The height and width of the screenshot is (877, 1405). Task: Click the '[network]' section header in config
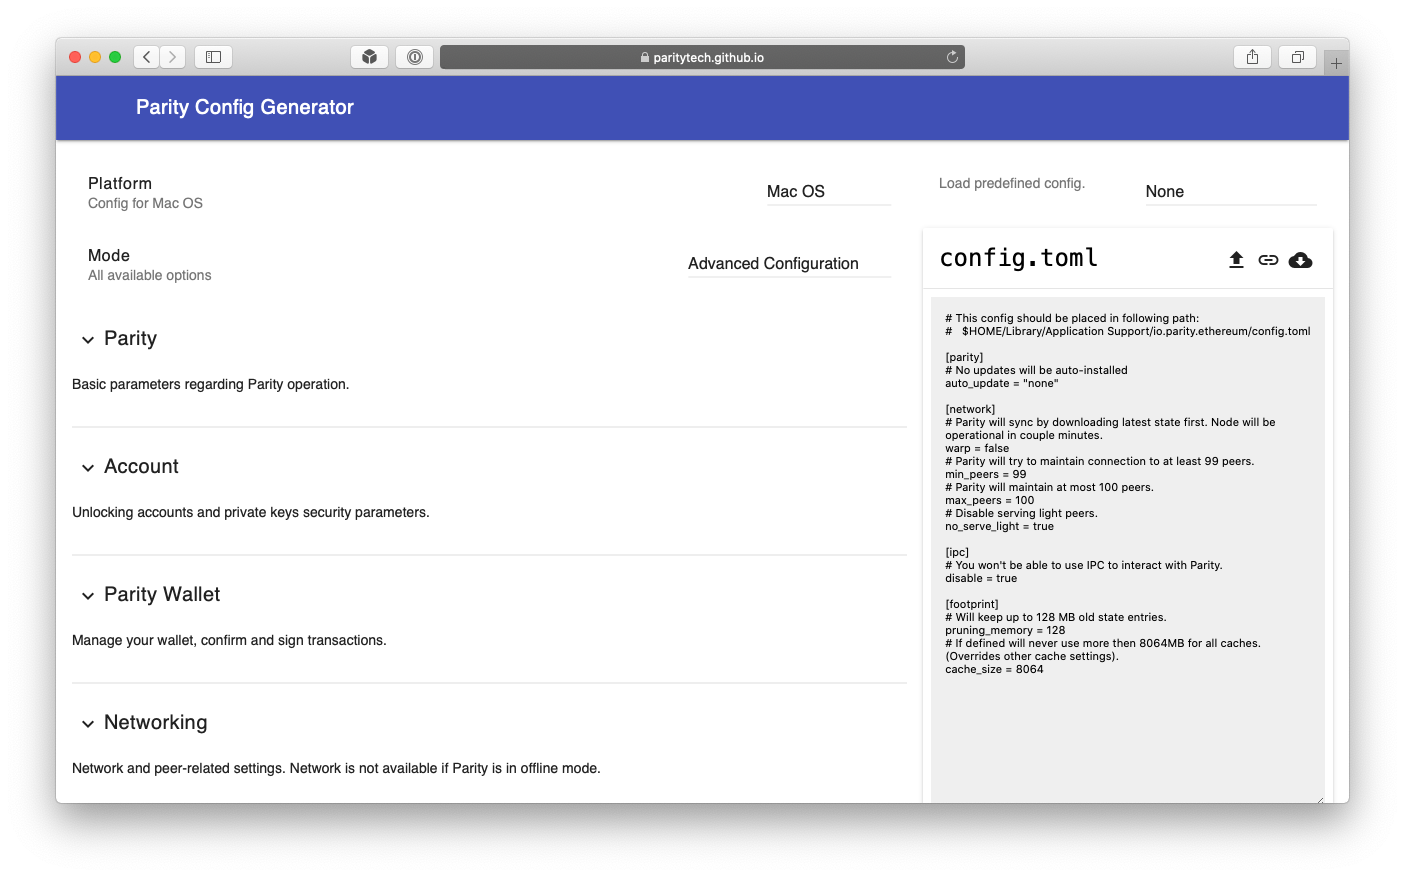970,409
